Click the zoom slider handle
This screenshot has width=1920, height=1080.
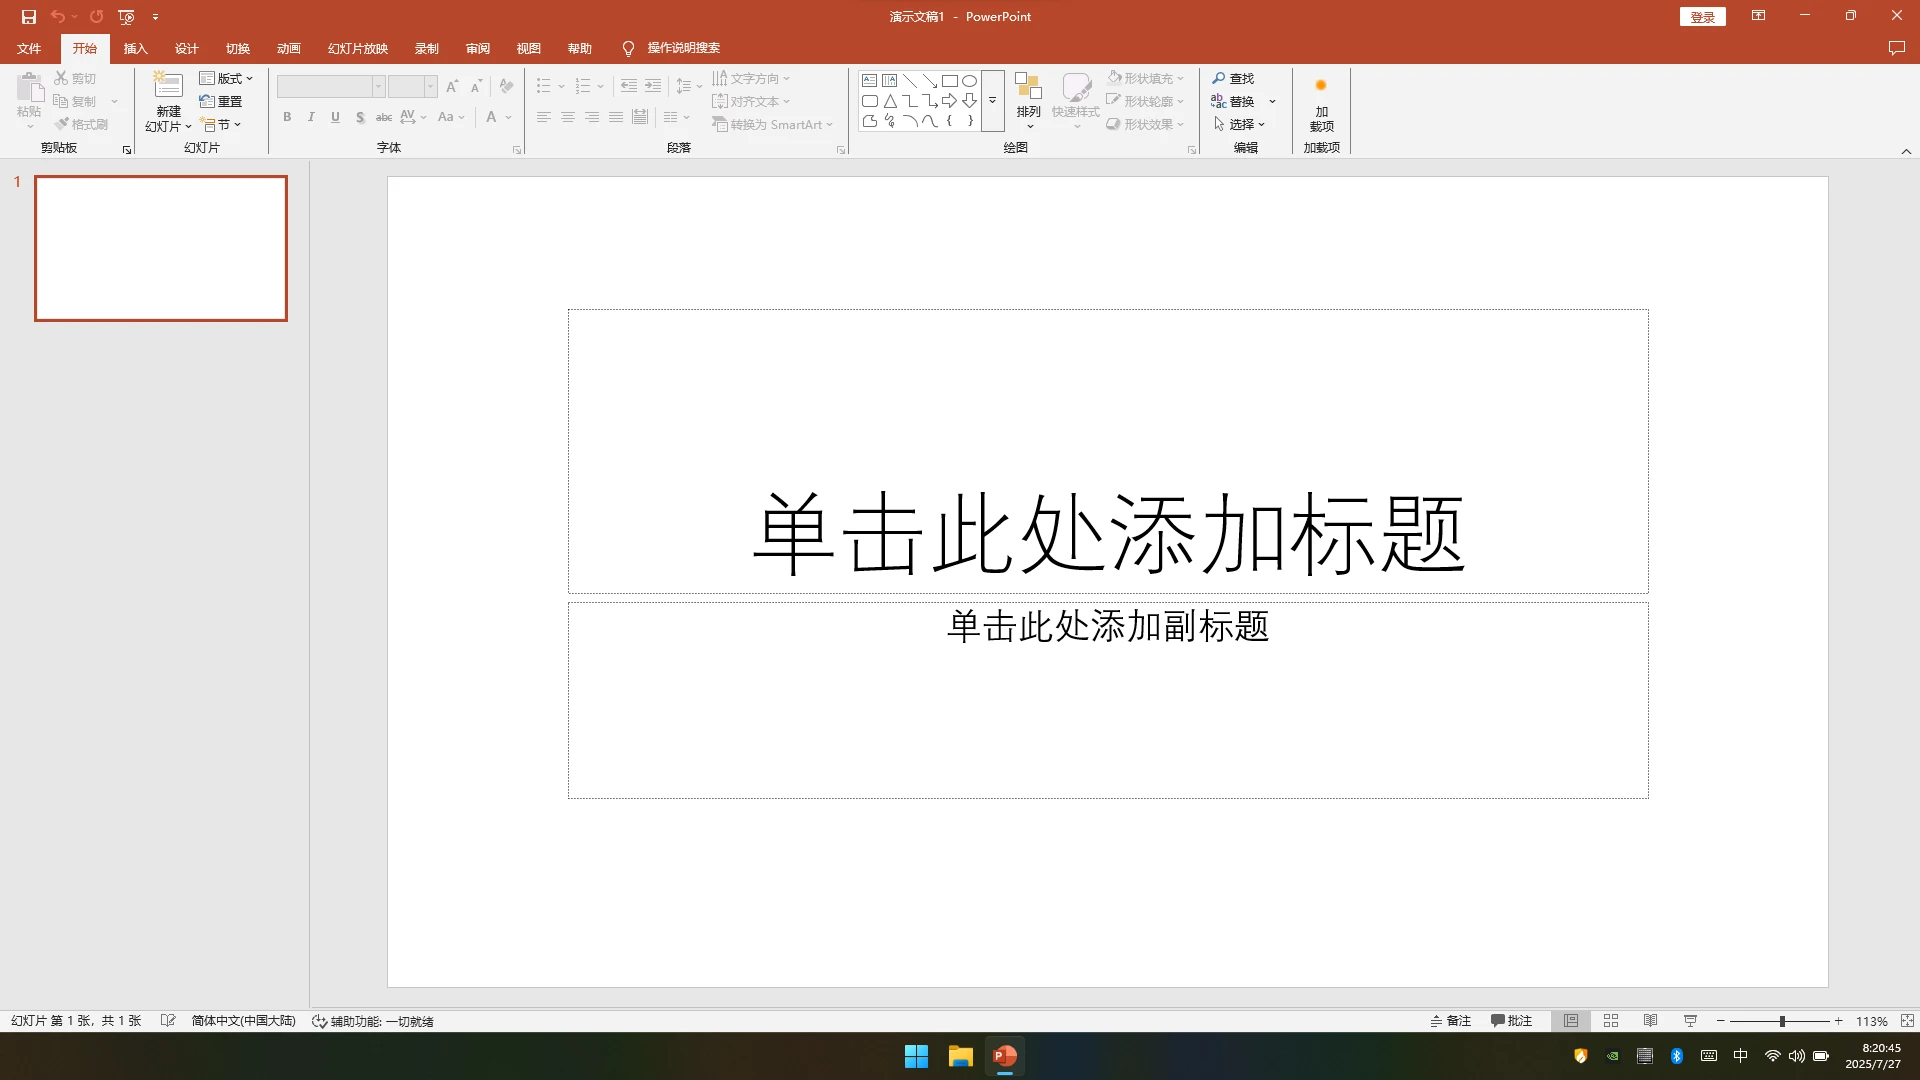coord(1782,1021)
